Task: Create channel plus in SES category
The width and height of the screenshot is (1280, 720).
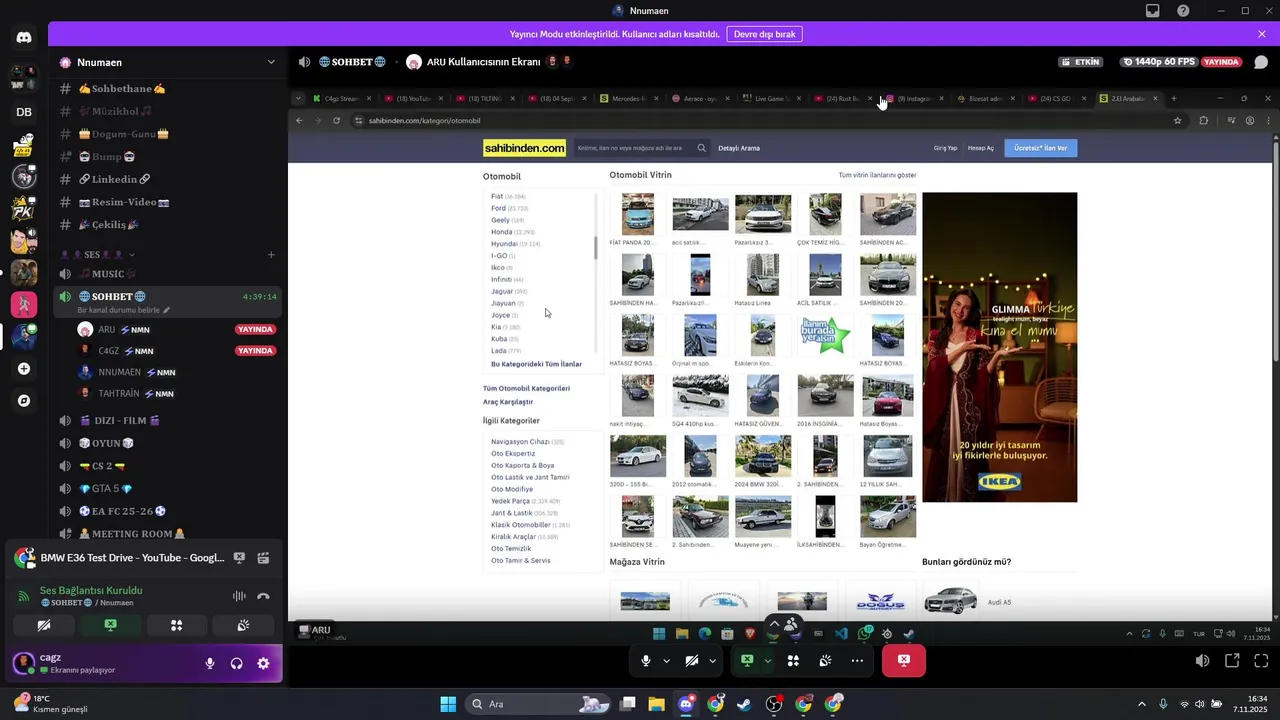Action: click(270, 255)
